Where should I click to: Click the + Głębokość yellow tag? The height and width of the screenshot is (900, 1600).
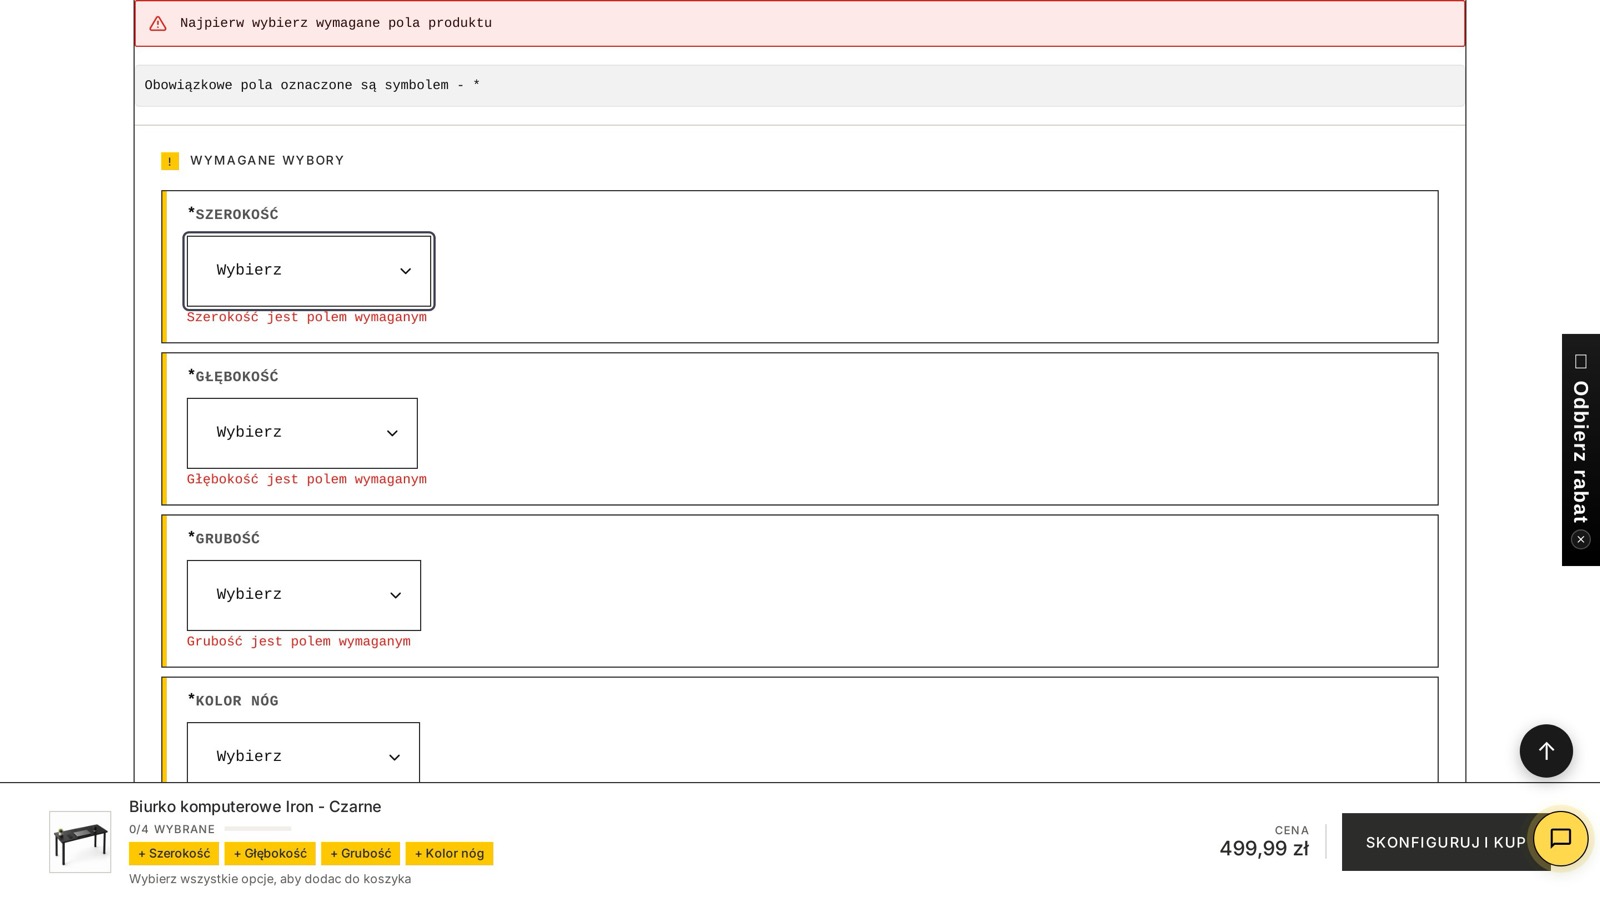coord(270,854)
